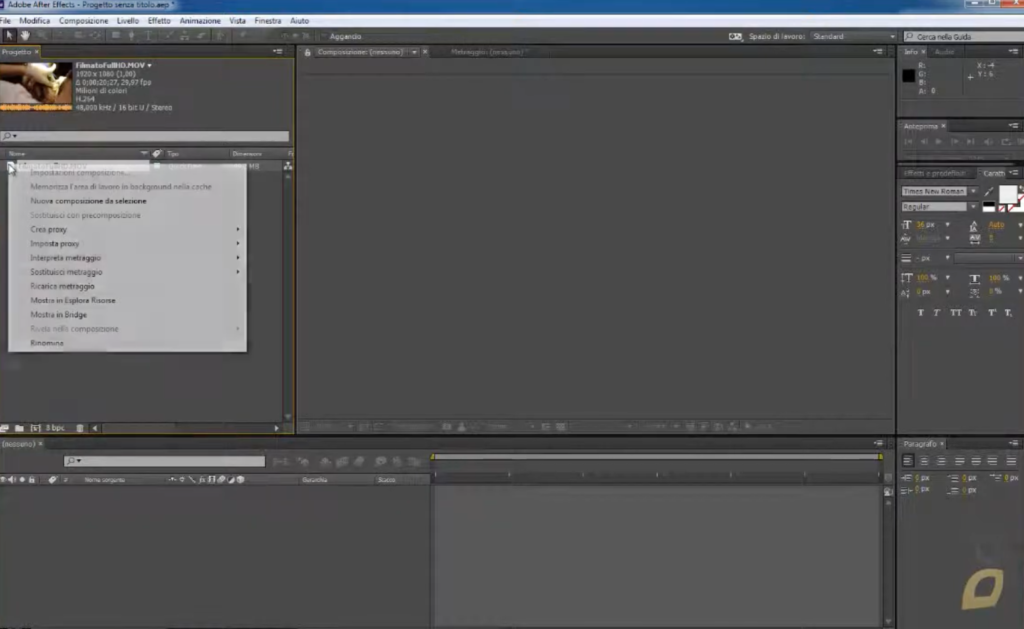Expand the Interpreta metraggio submenu

click(135, 258)
